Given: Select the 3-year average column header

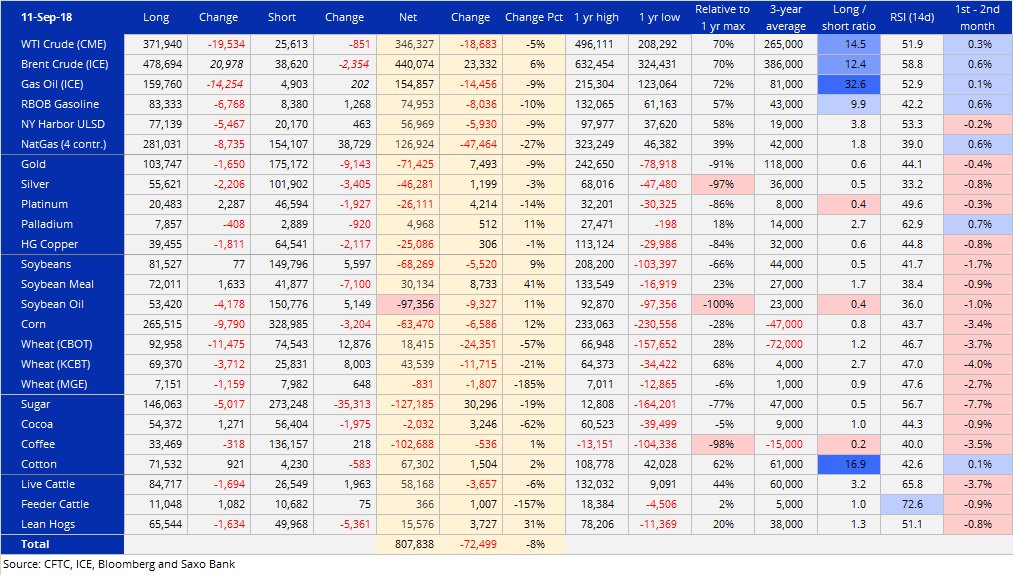Looking at the screenshot, I should point(785,18).
